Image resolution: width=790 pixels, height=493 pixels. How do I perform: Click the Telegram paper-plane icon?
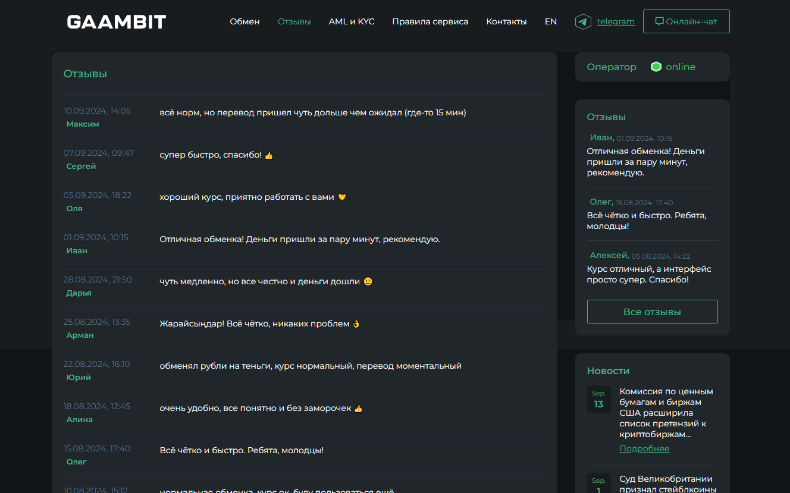coord(583,22)
